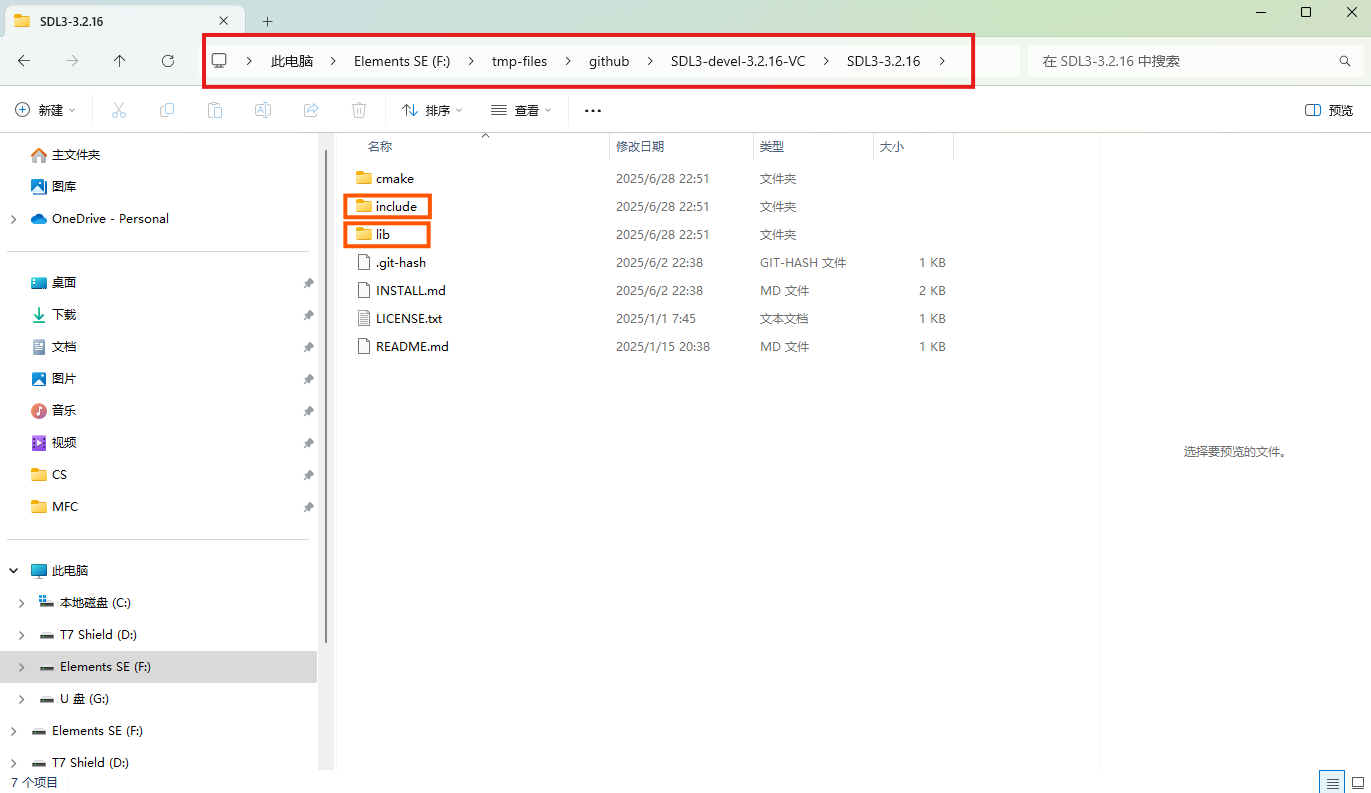
Task: Open the See more (...) toolbar menu
Action: [x=592, y=110]
